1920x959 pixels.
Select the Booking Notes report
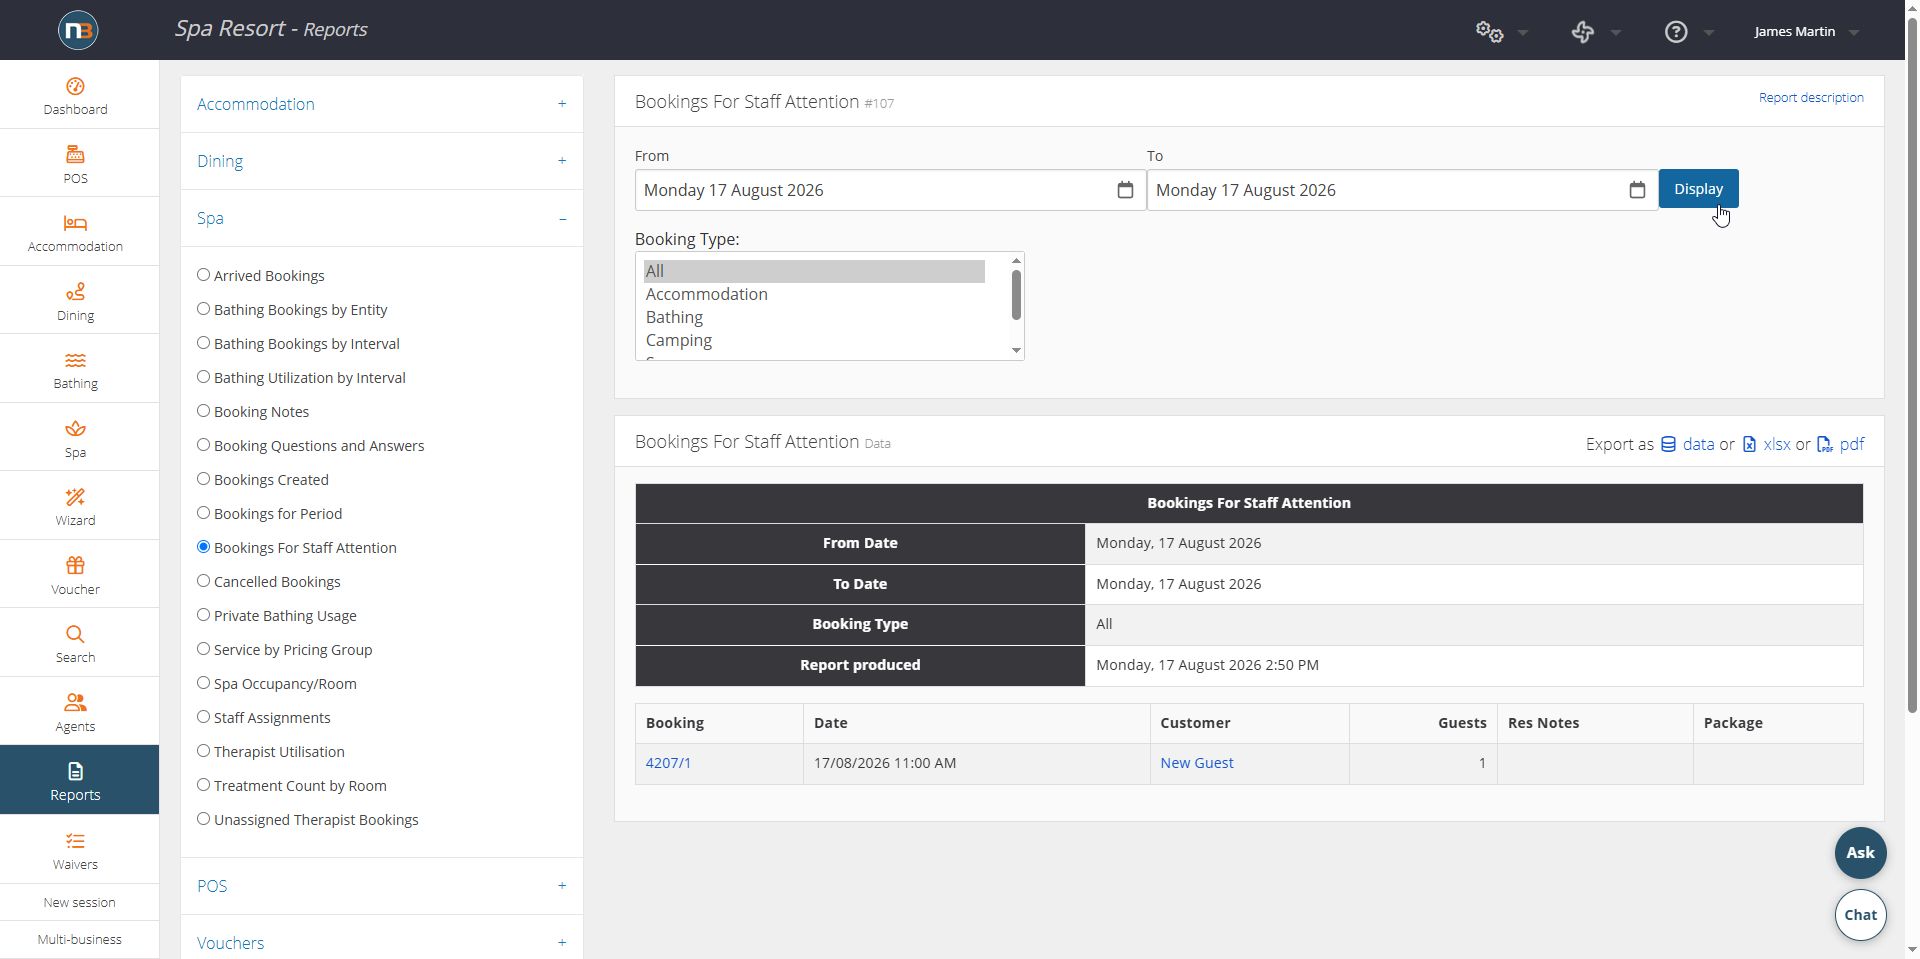click(x=203, y=411)
